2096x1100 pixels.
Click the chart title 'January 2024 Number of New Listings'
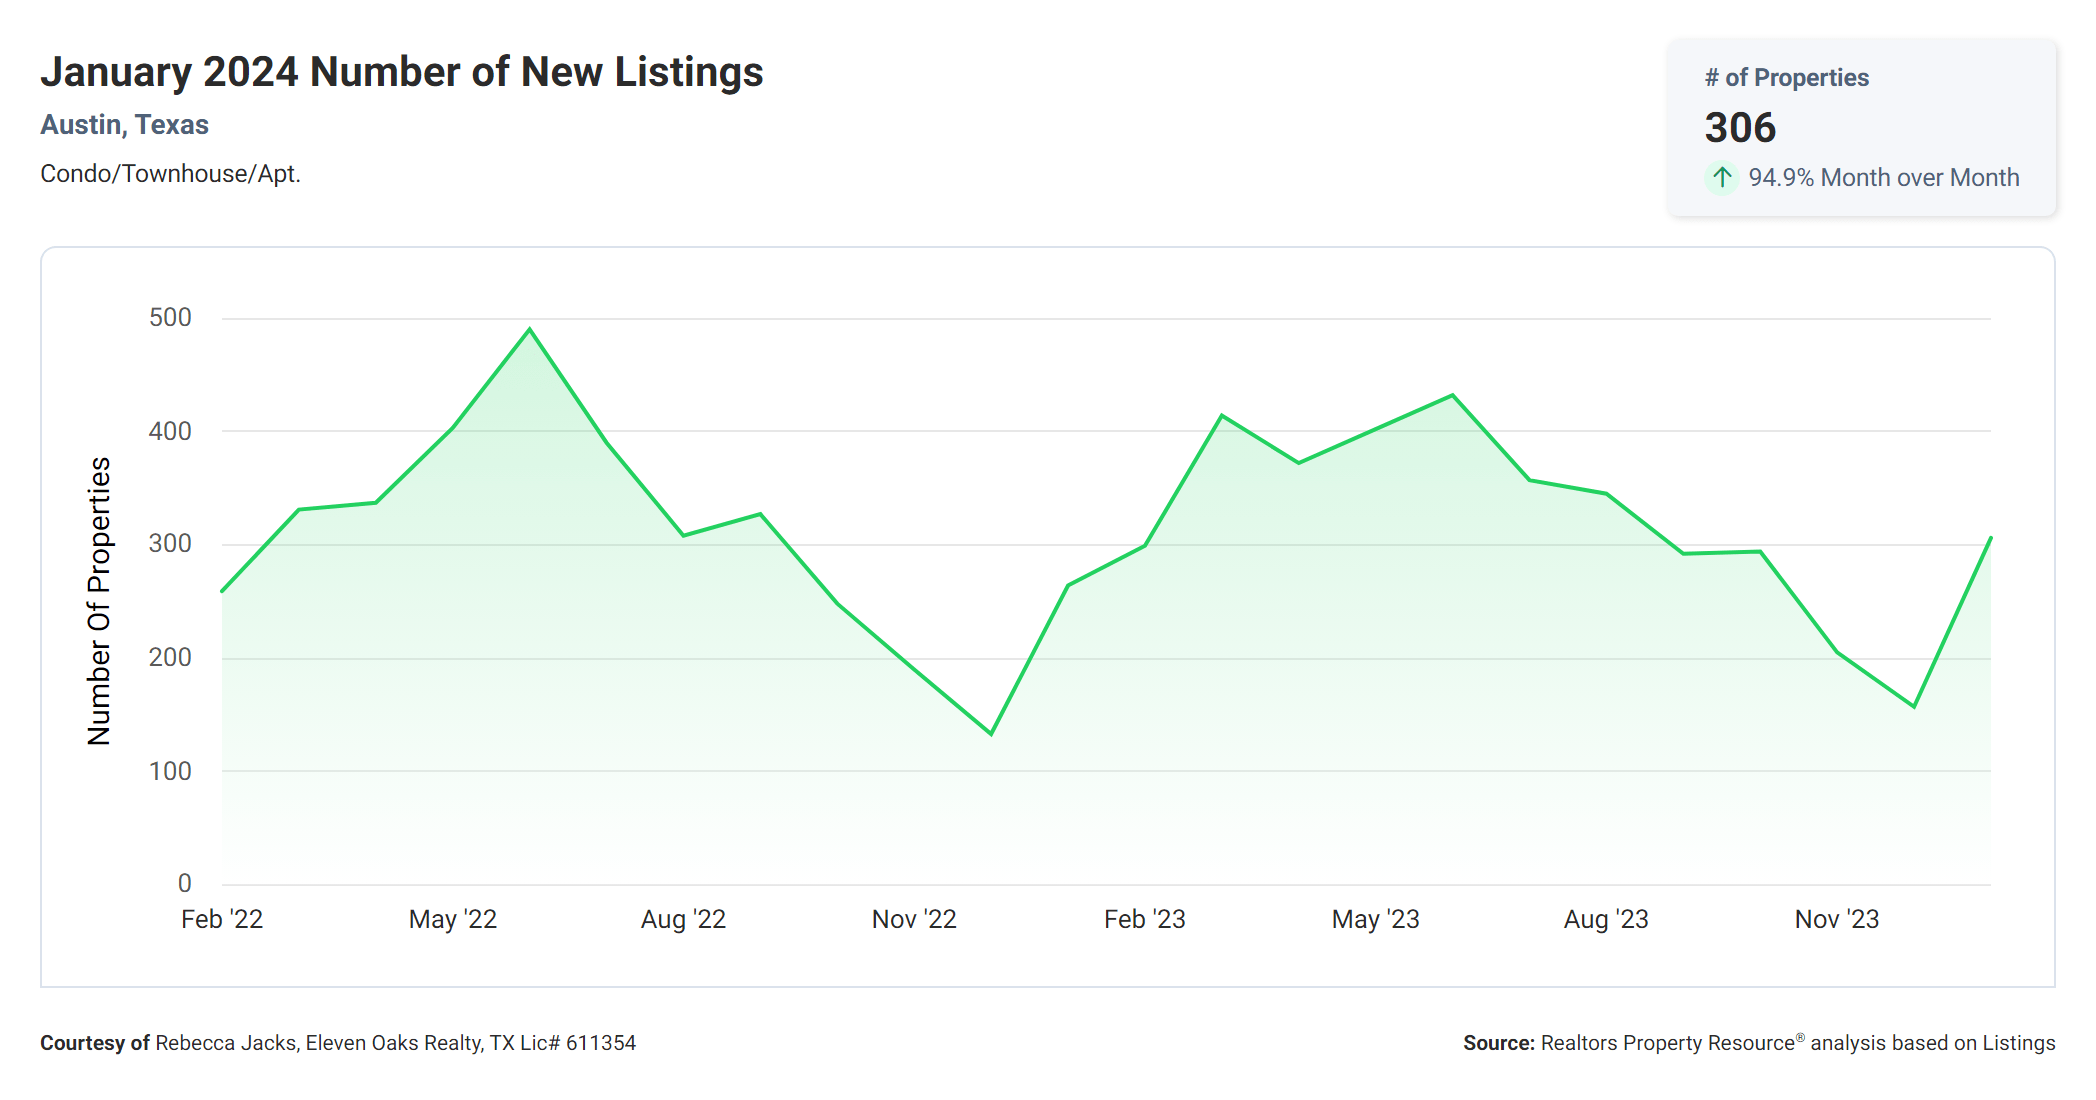point(401,72)
